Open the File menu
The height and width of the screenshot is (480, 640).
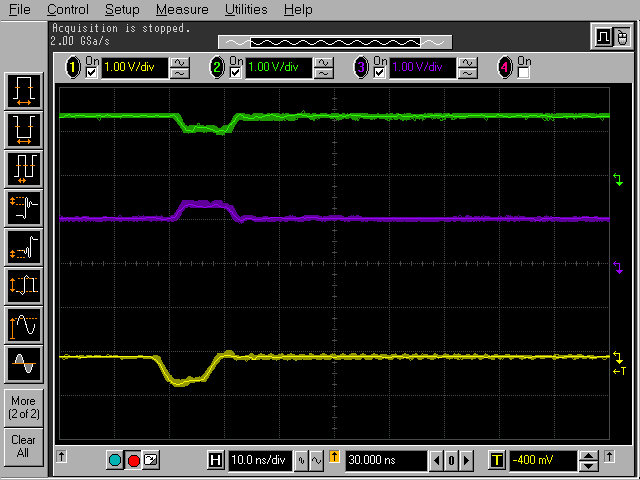tap(20, 9)
